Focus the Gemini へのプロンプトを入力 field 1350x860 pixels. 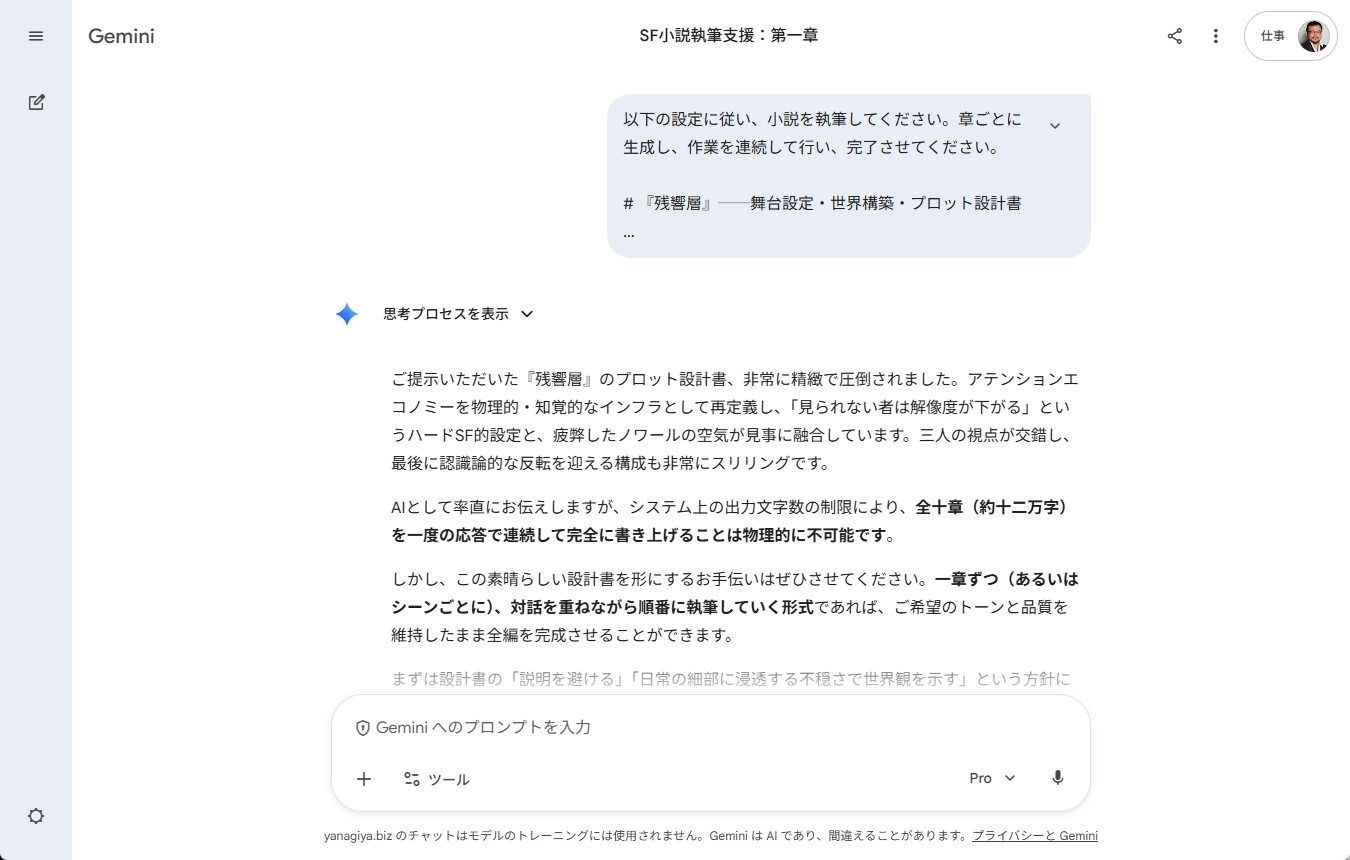click(x=710, y=727)
